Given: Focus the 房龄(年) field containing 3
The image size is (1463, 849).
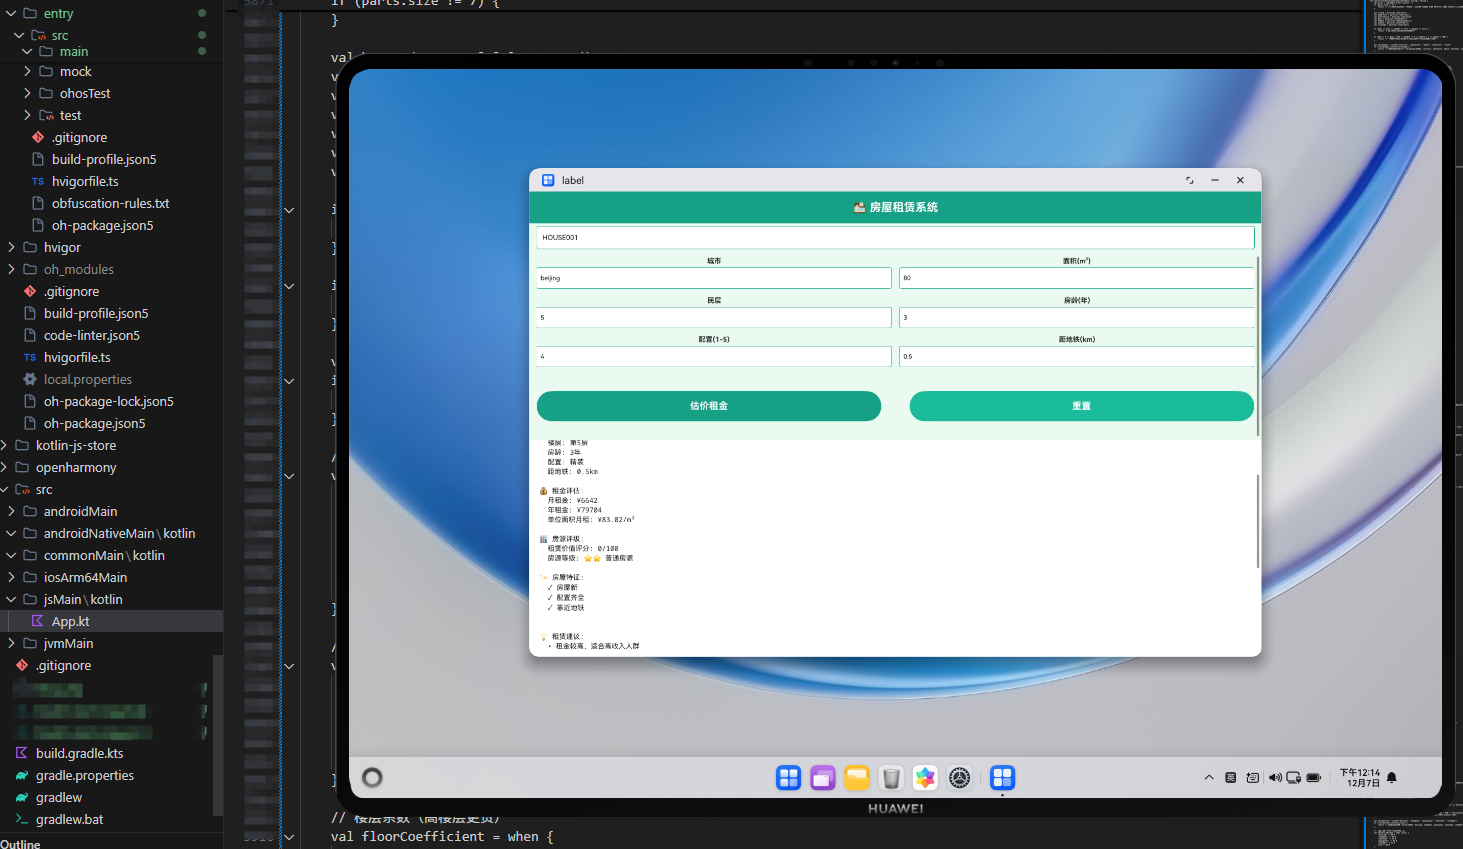Looking at the screenshot, I should coord(1076,317).
